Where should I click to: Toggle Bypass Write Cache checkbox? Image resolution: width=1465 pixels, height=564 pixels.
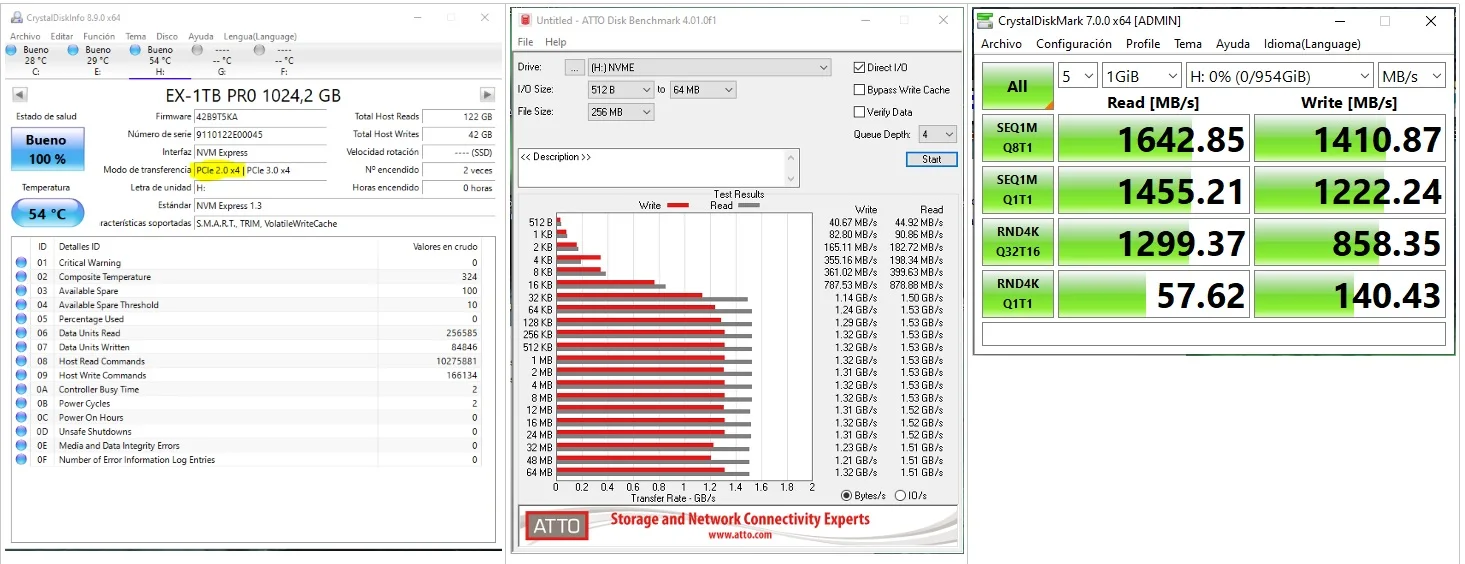859,89
